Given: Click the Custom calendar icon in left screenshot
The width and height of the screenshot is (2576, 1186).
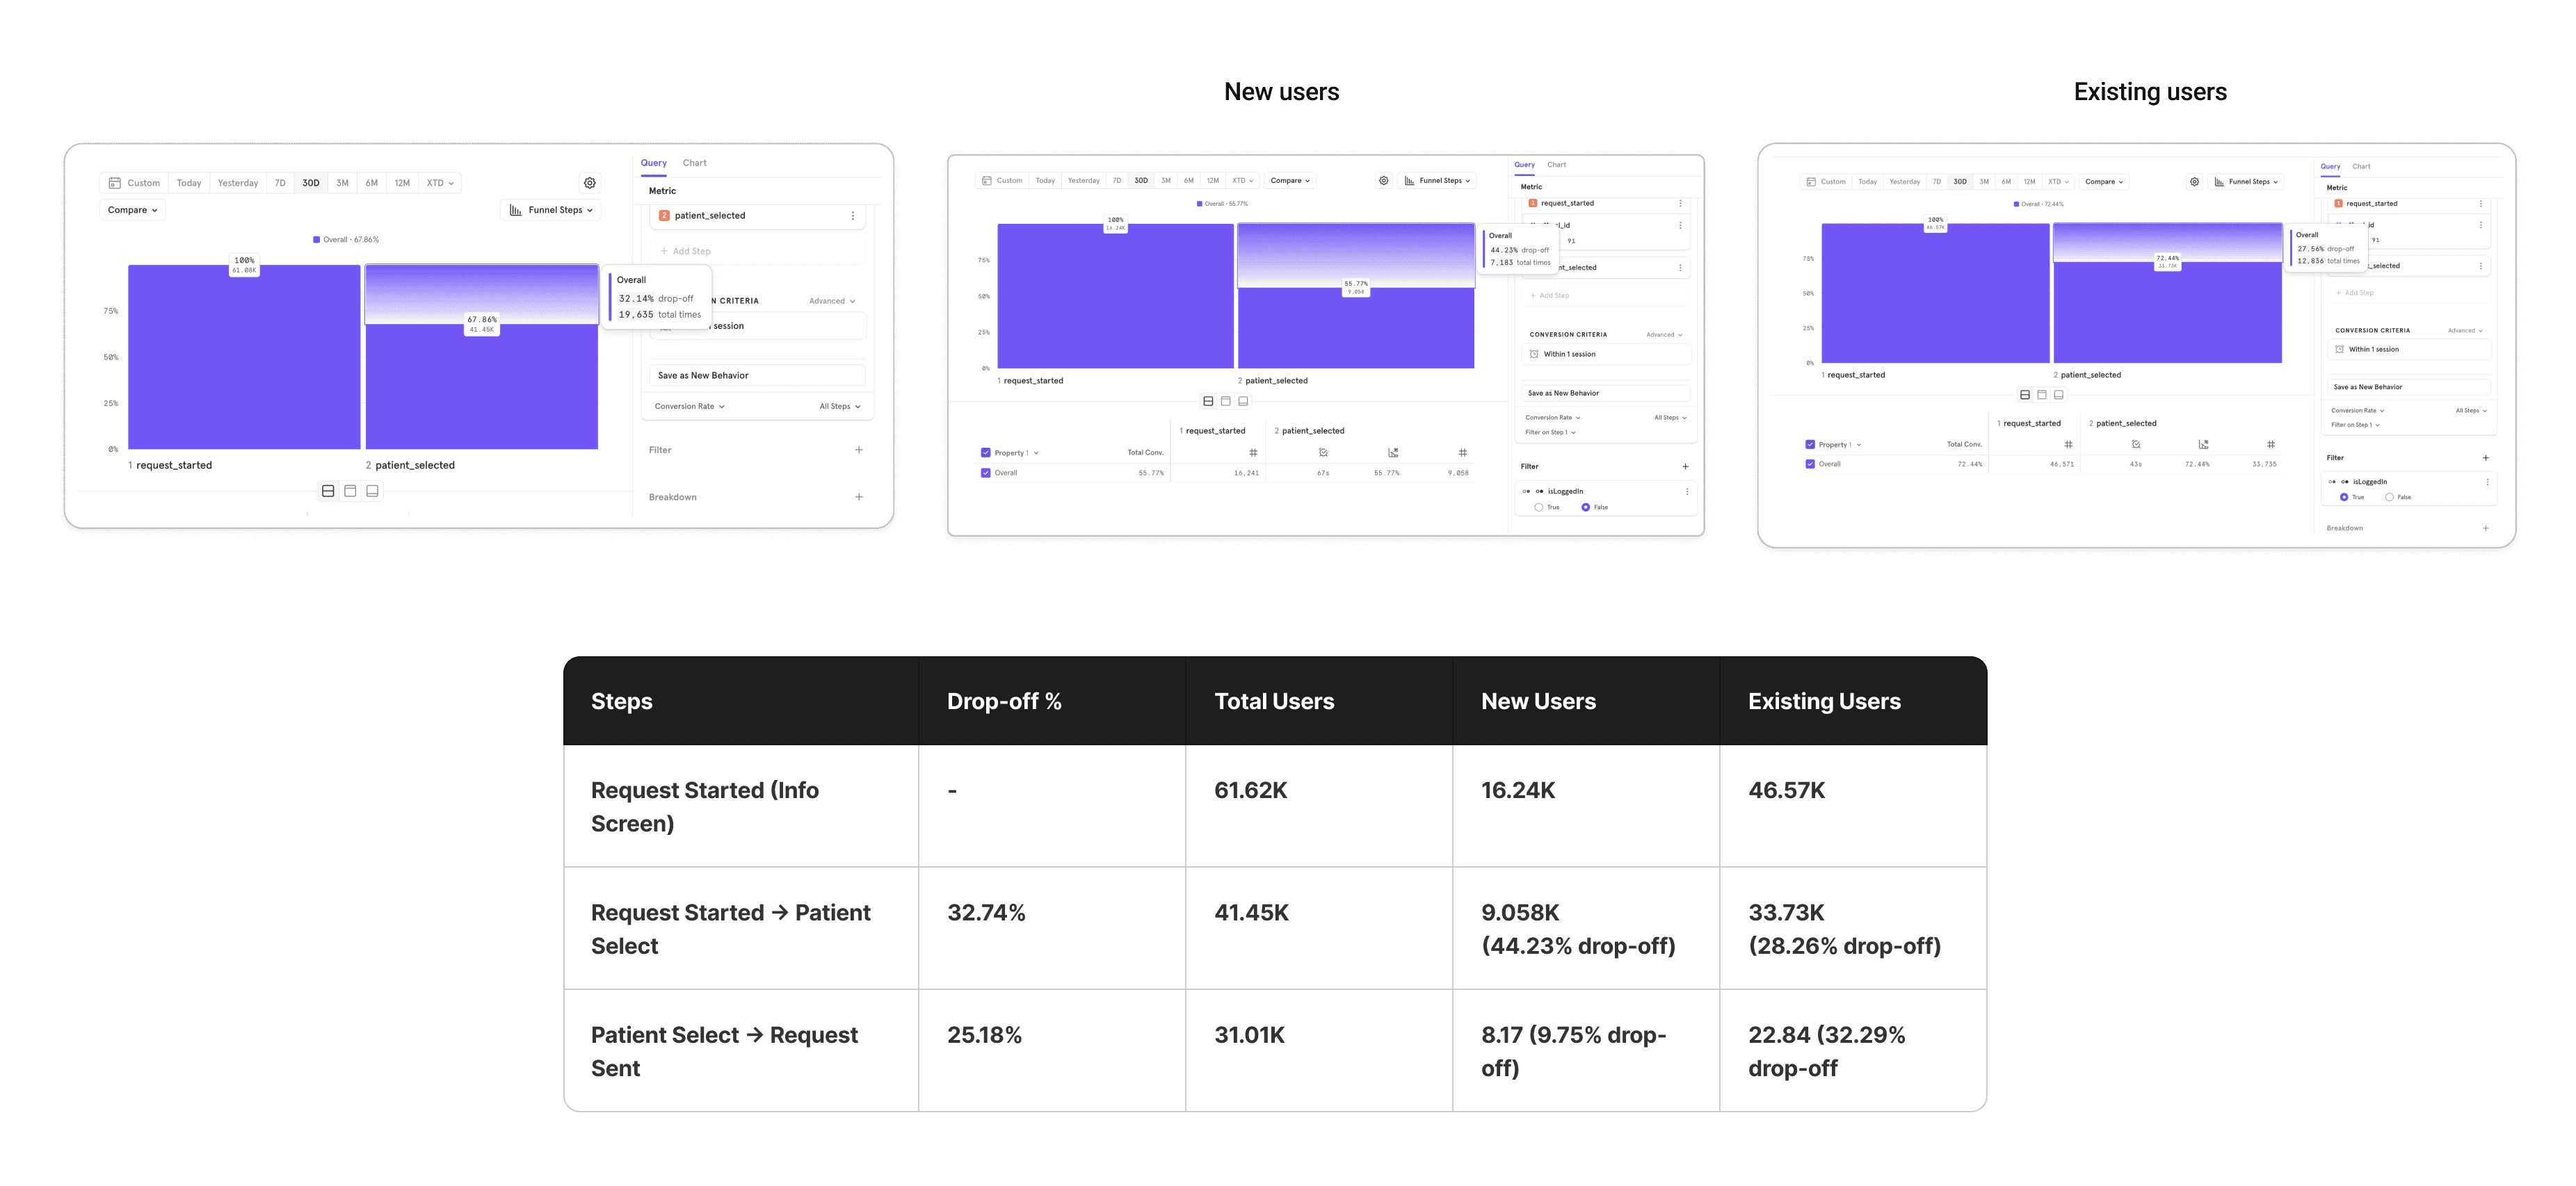Looking at the screenshot, I should (x=115, y=183).
